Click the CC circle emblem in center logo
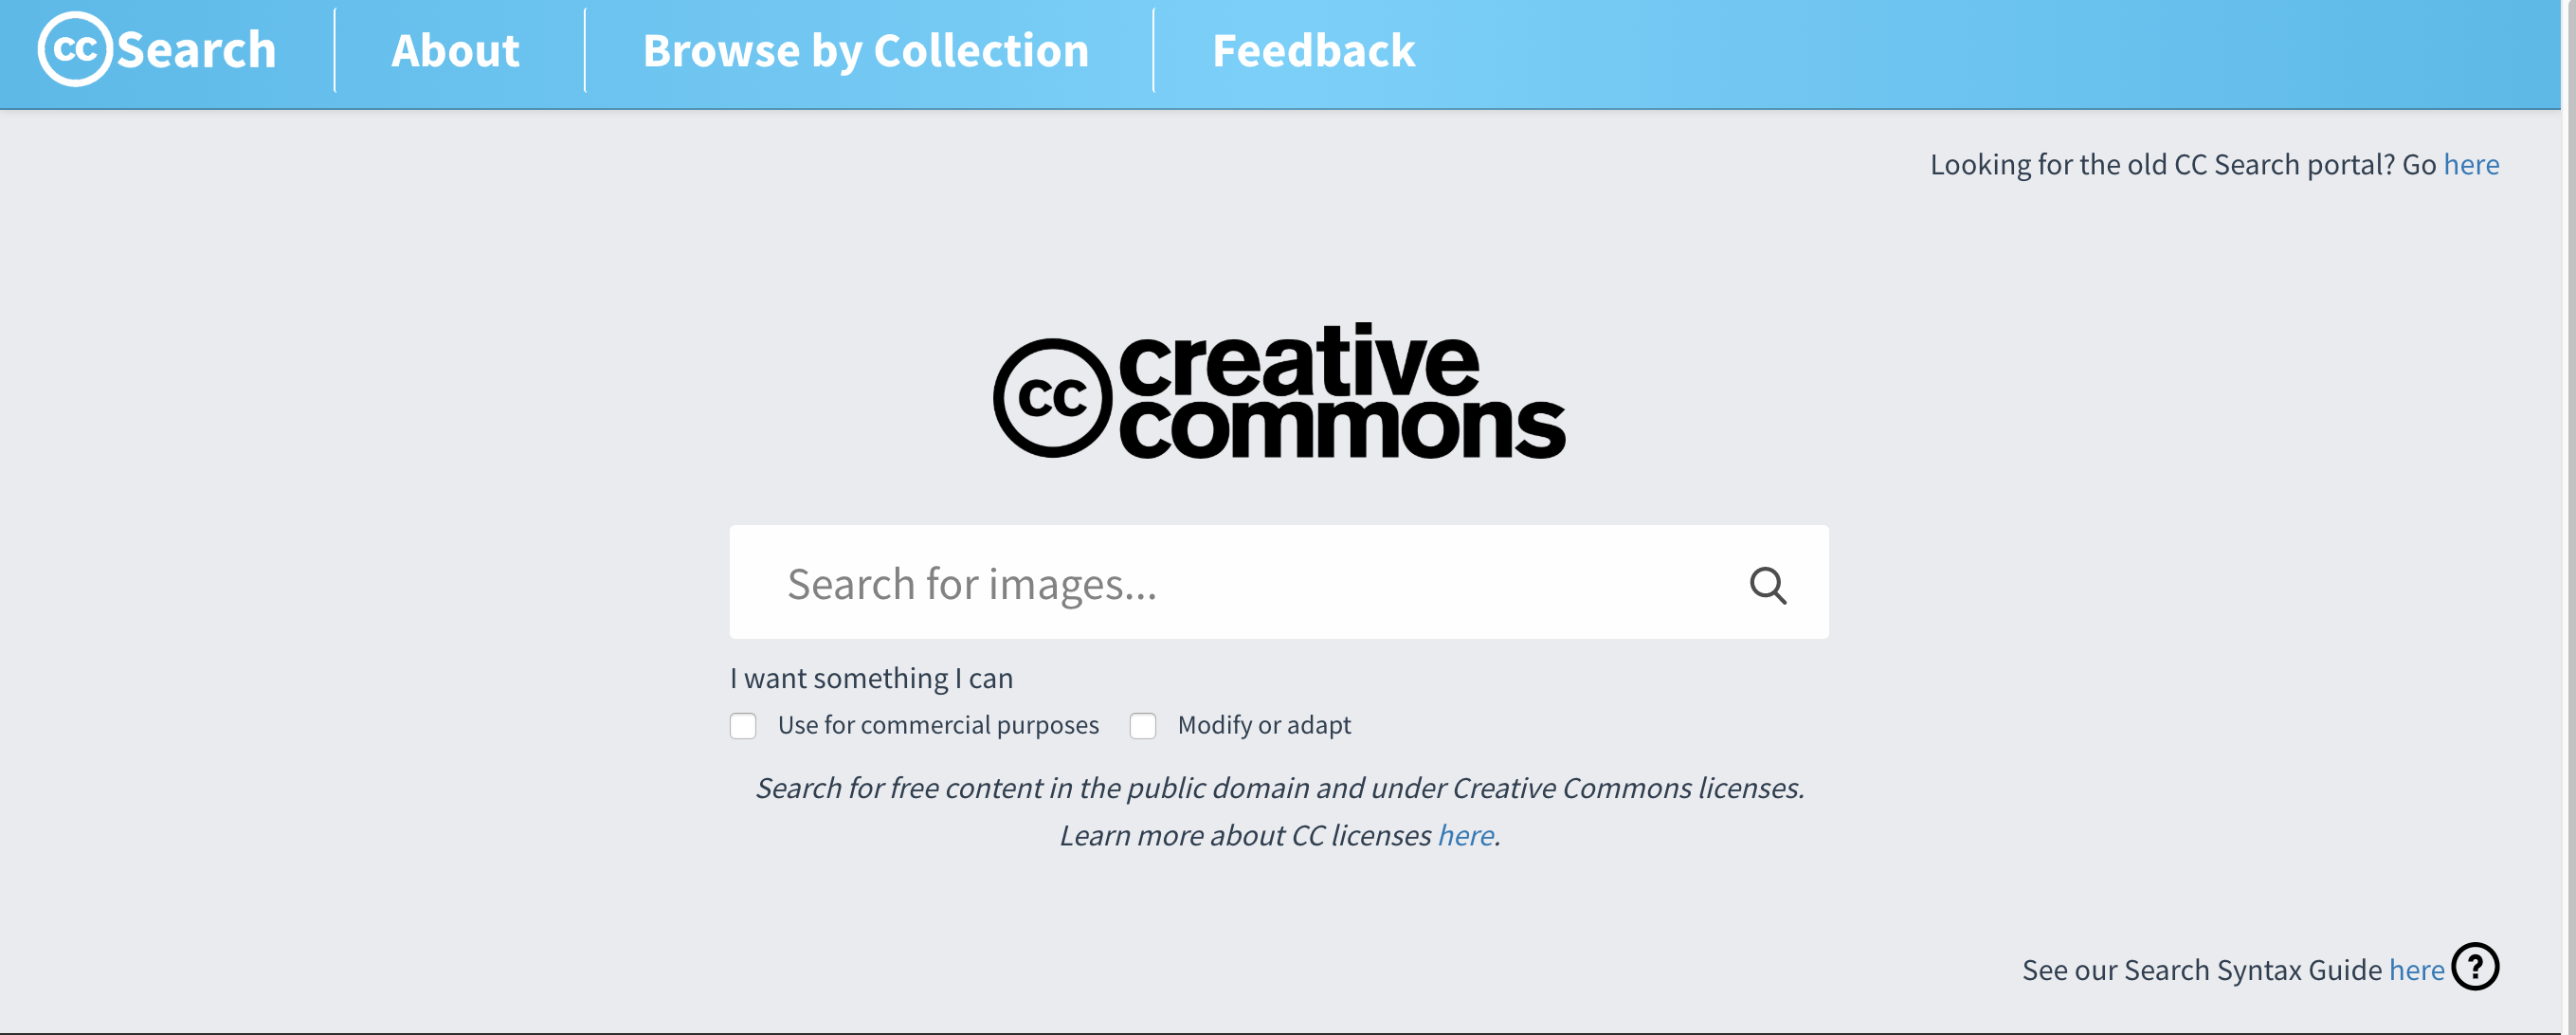Screen dimensions: 2576x1035 pos(1052,398)
